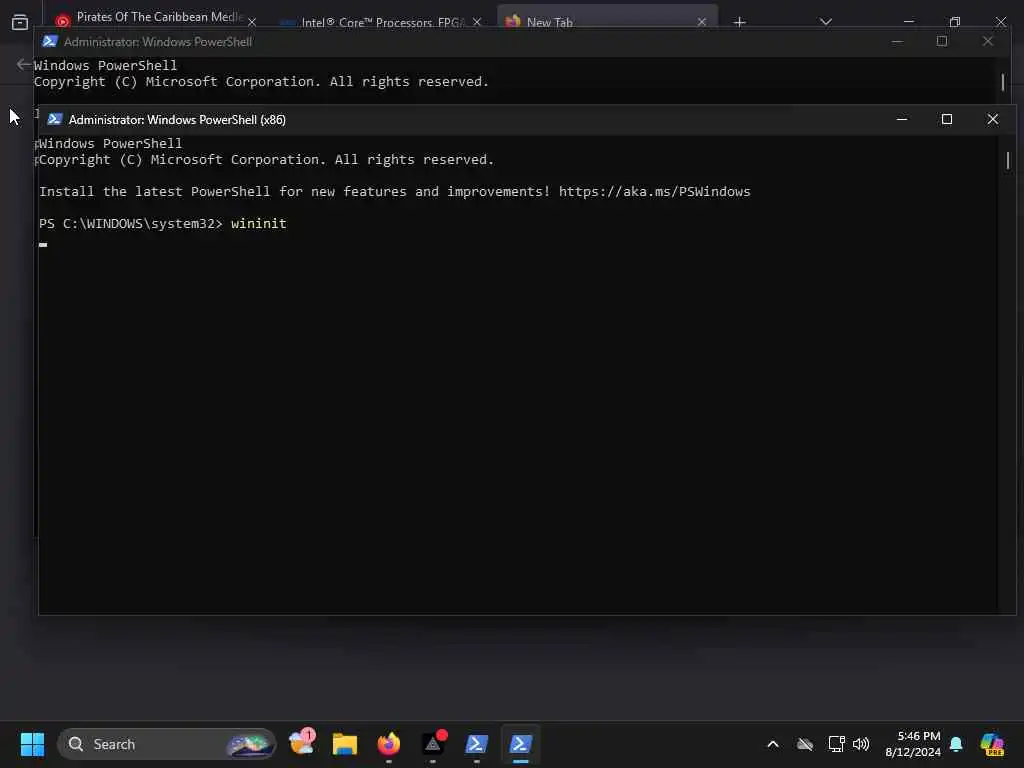Open the dark triangle app with red badge
1024x768 pixels.
point(434,743)
